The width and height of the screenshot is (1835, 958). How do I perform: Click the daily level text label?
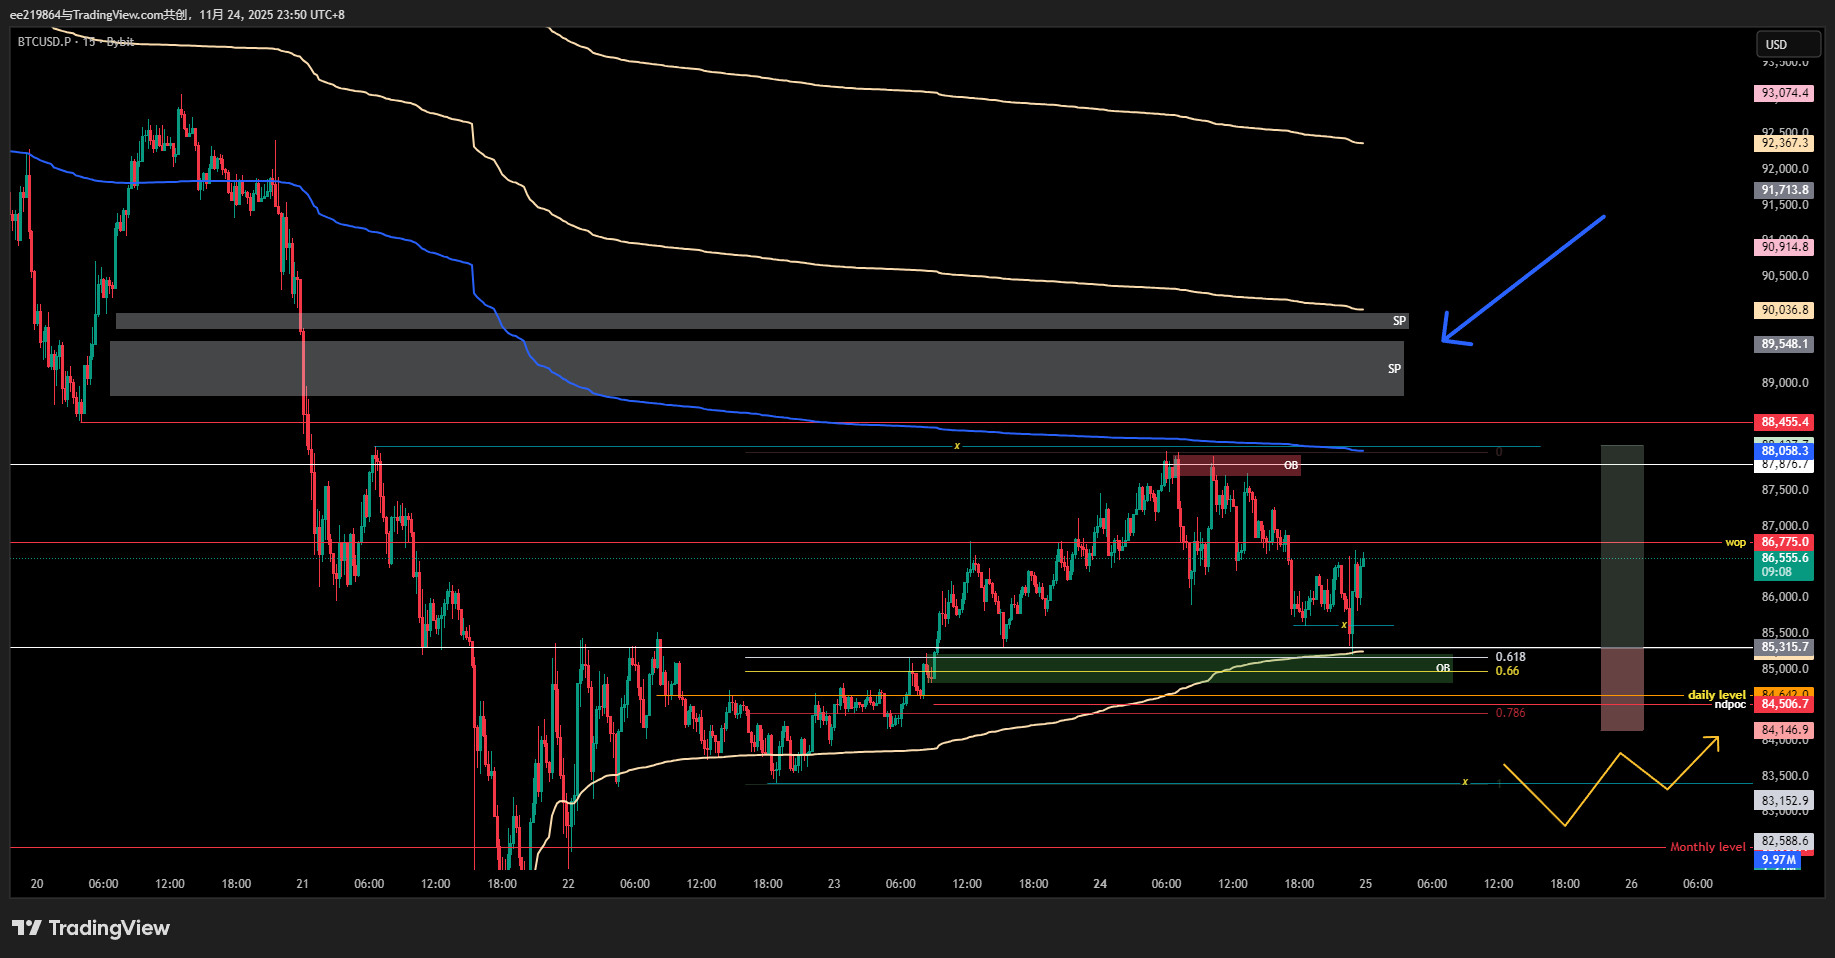coord(1716,694)
